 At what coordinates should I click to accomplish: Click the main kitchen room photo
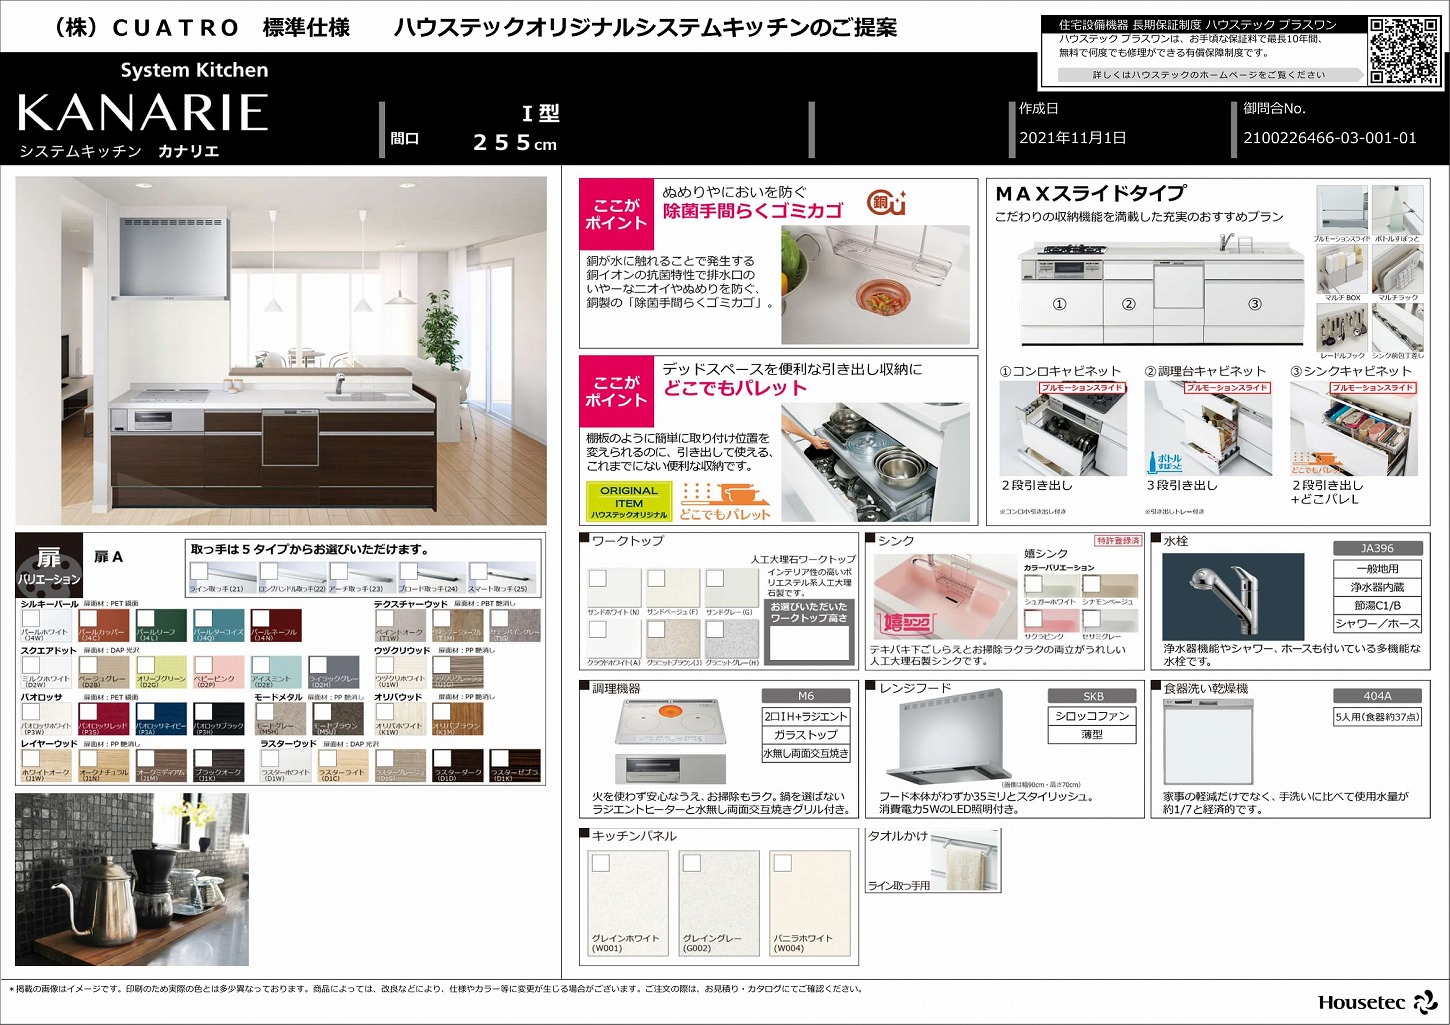click(281, 351)
